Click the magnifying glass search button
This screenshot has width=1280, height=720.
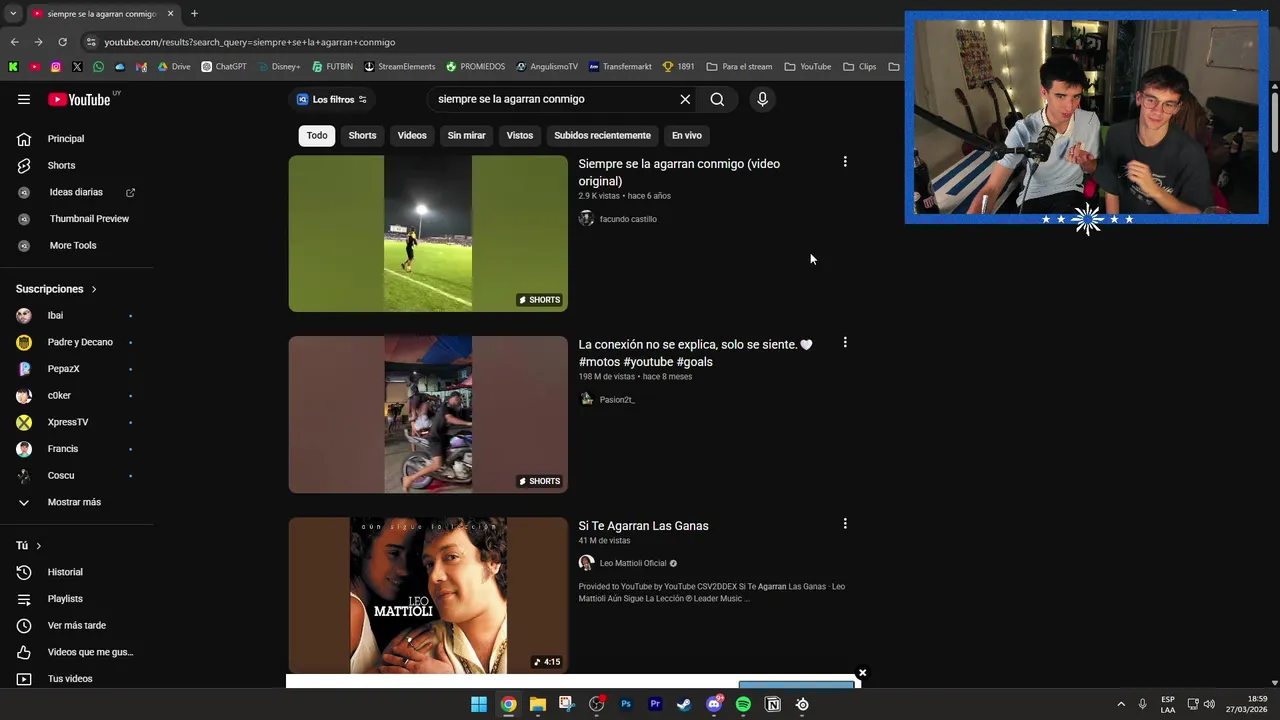click(717, 99)
